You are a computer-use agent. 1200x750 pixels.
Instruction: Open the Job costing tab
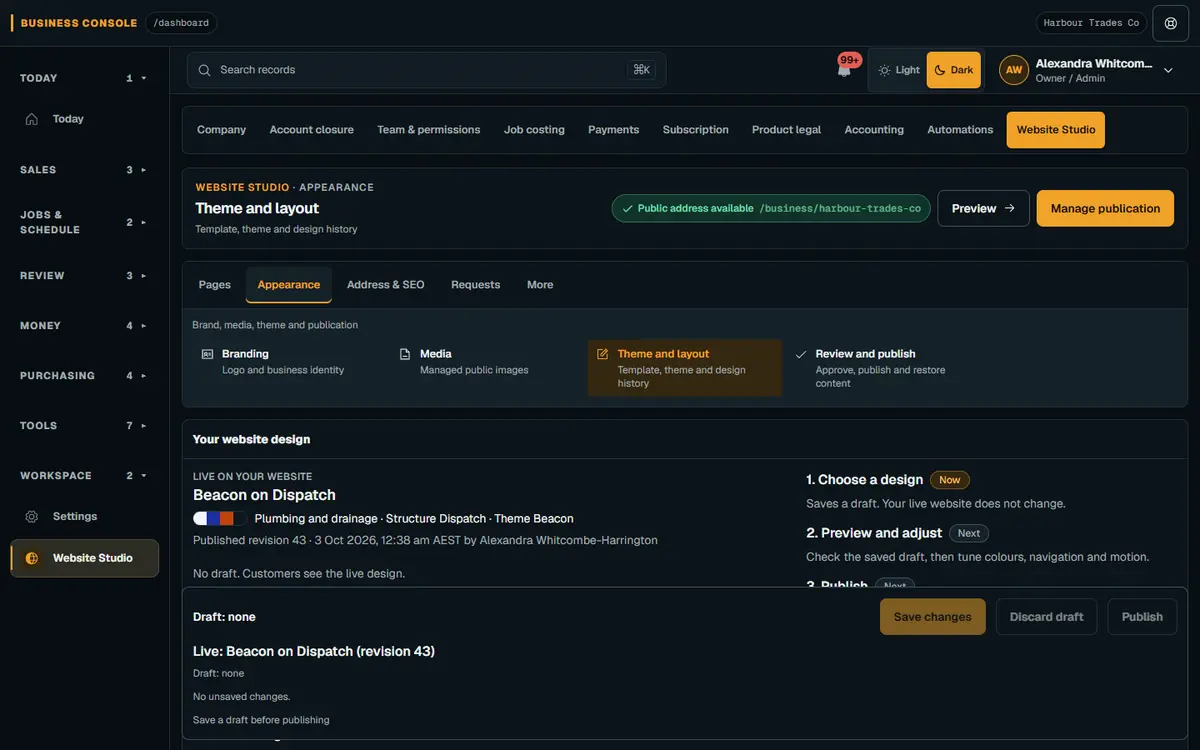click(534, 130)
